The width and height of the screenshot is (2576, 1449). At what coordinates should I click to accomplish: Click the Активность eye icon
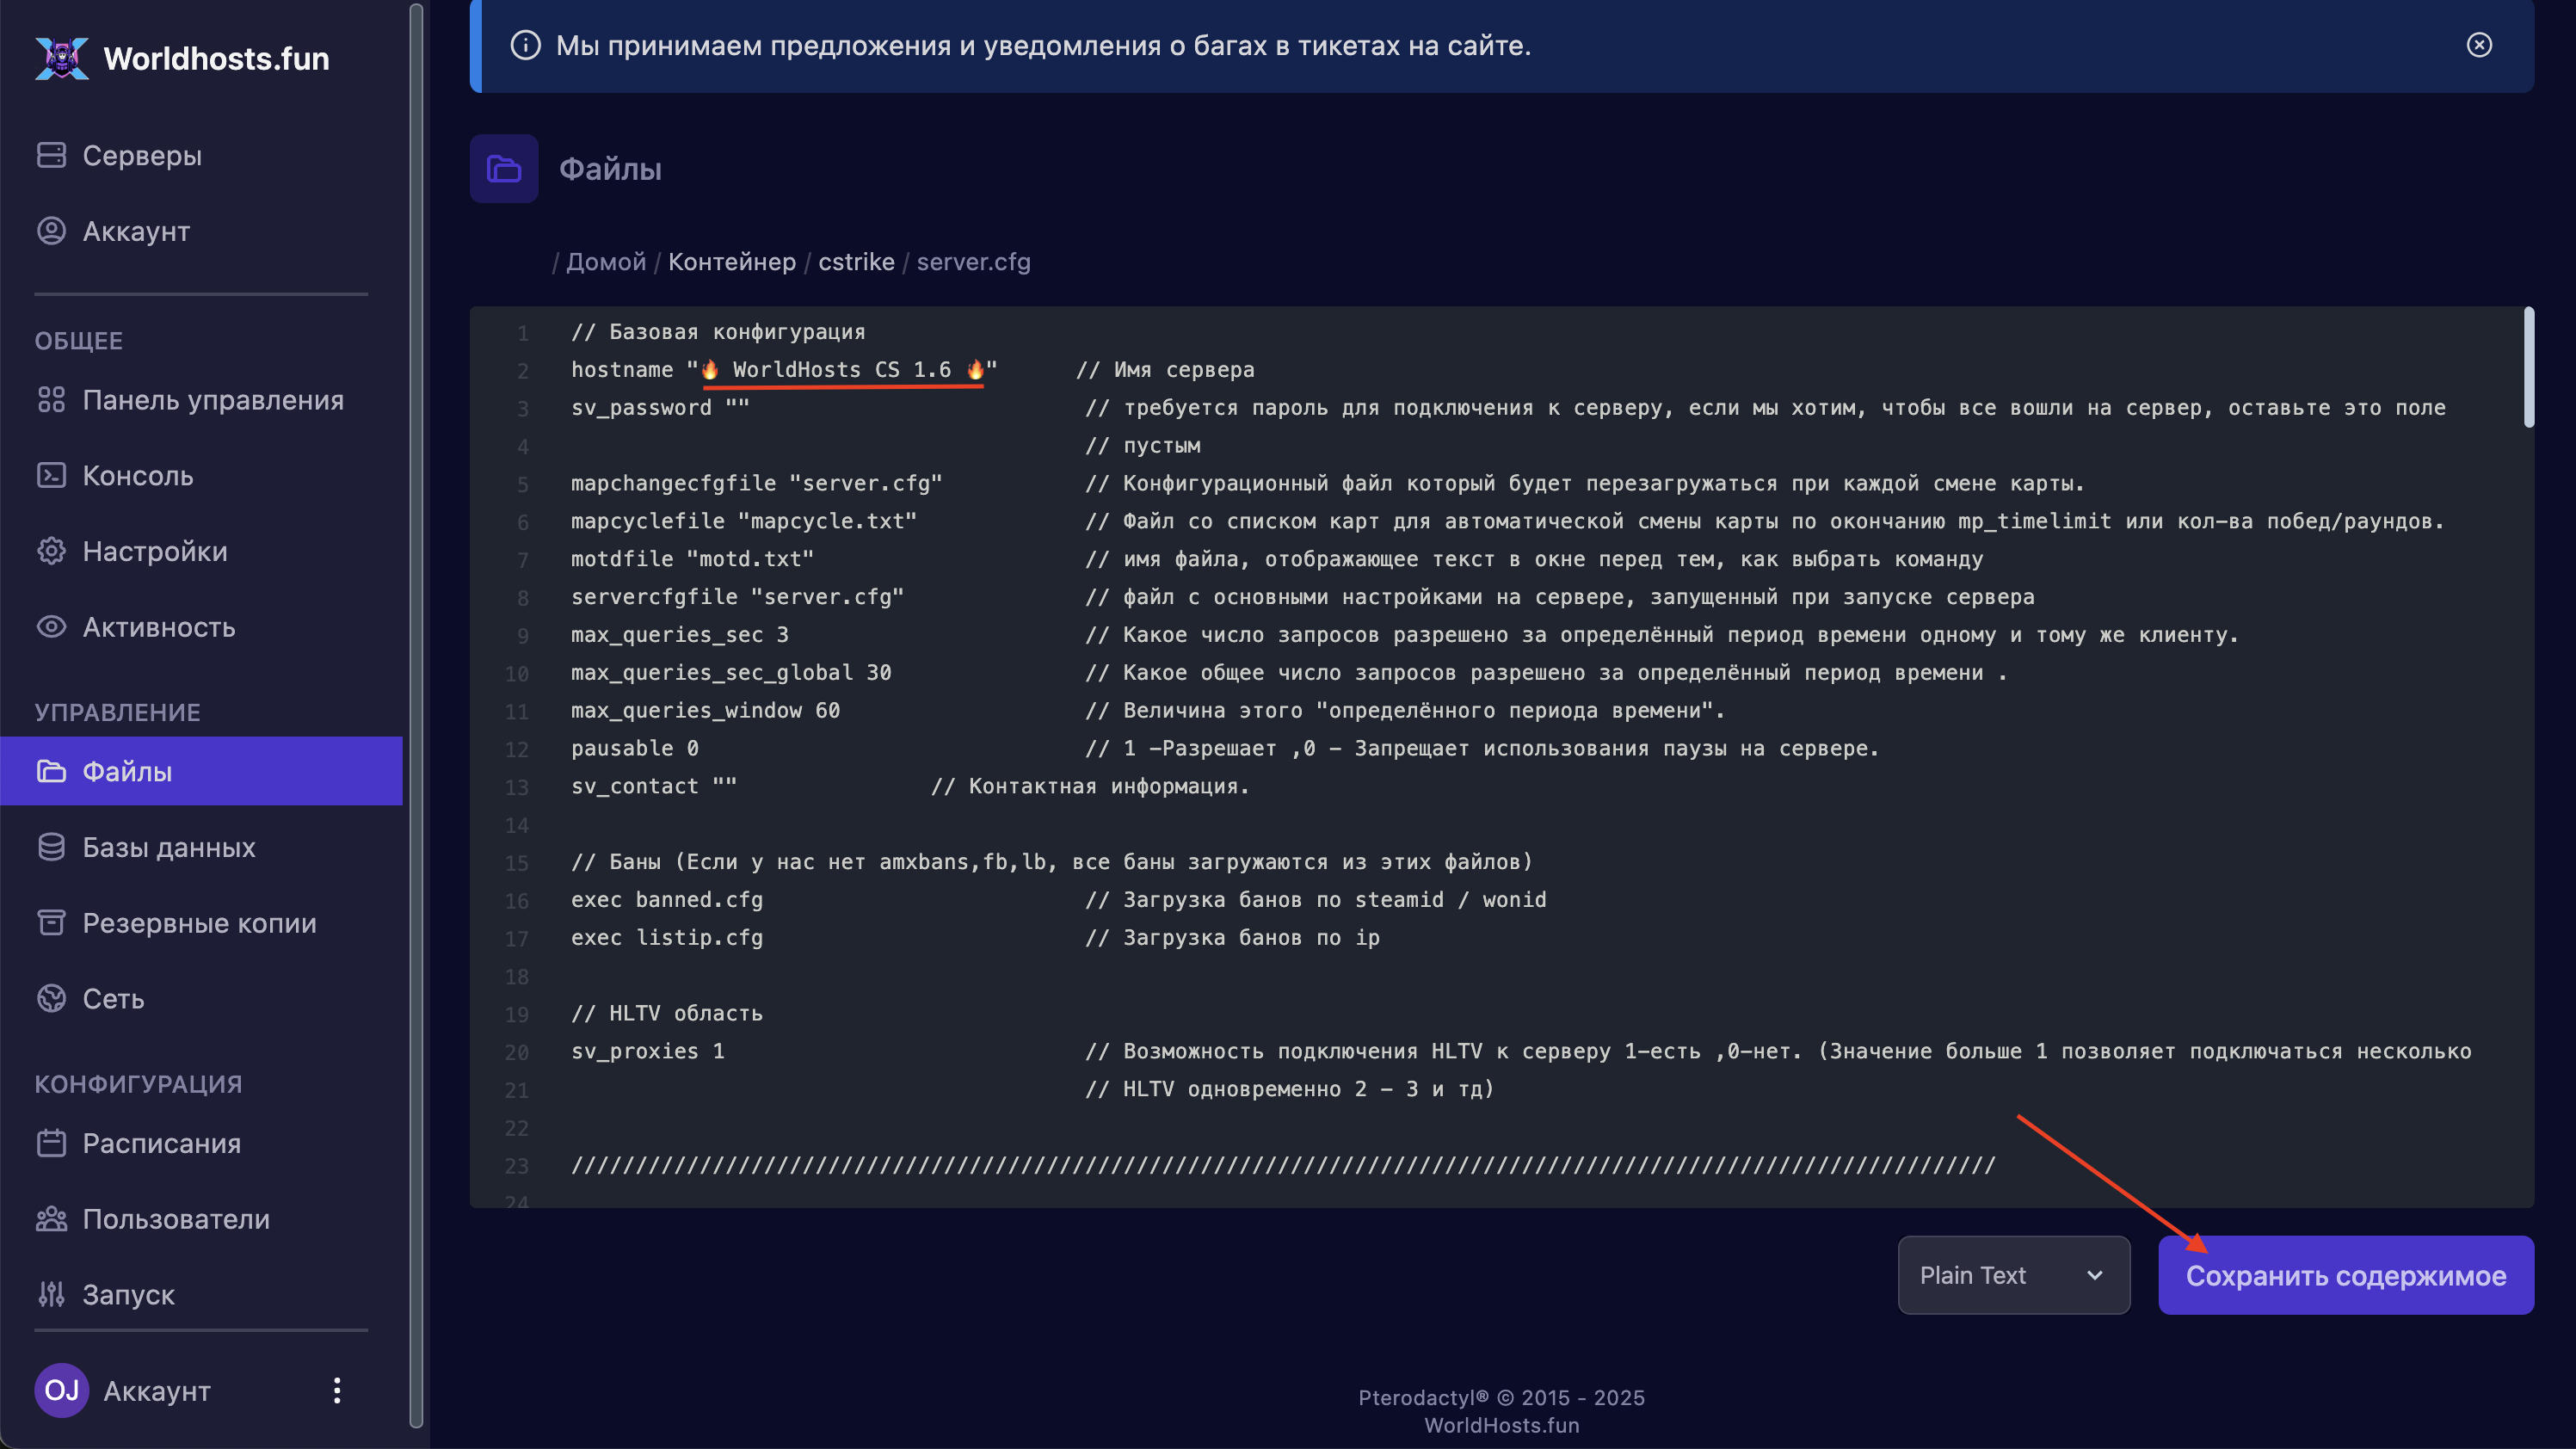(51, 627)
